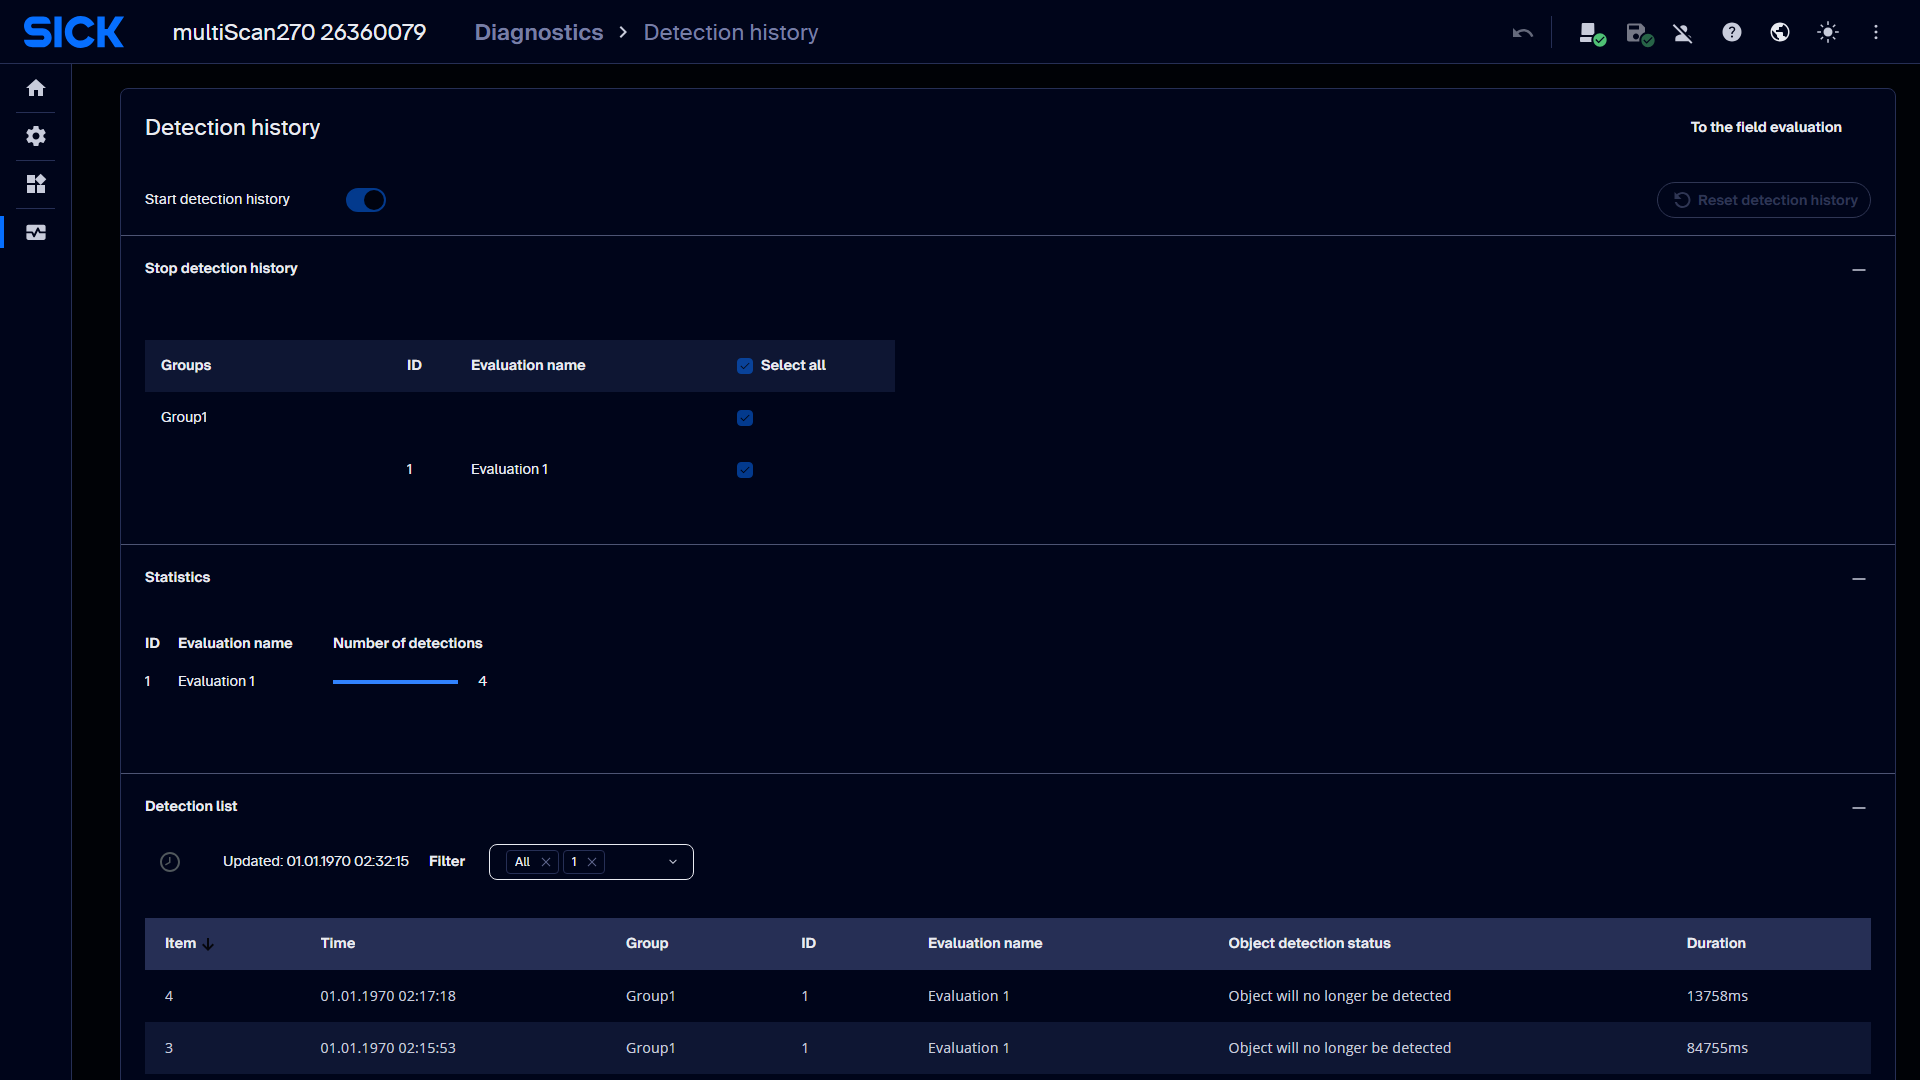Toggle the Select all checkbox
The width and height of the screenshot is (1920, 1080).
tap(745, 366)
